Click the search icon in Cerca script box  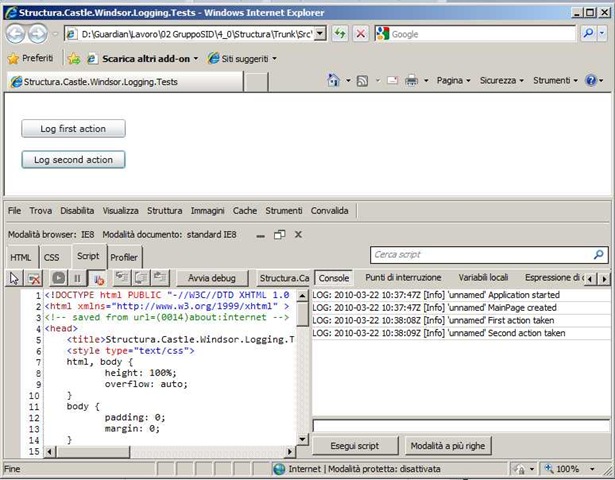click(x=599, y=255)
